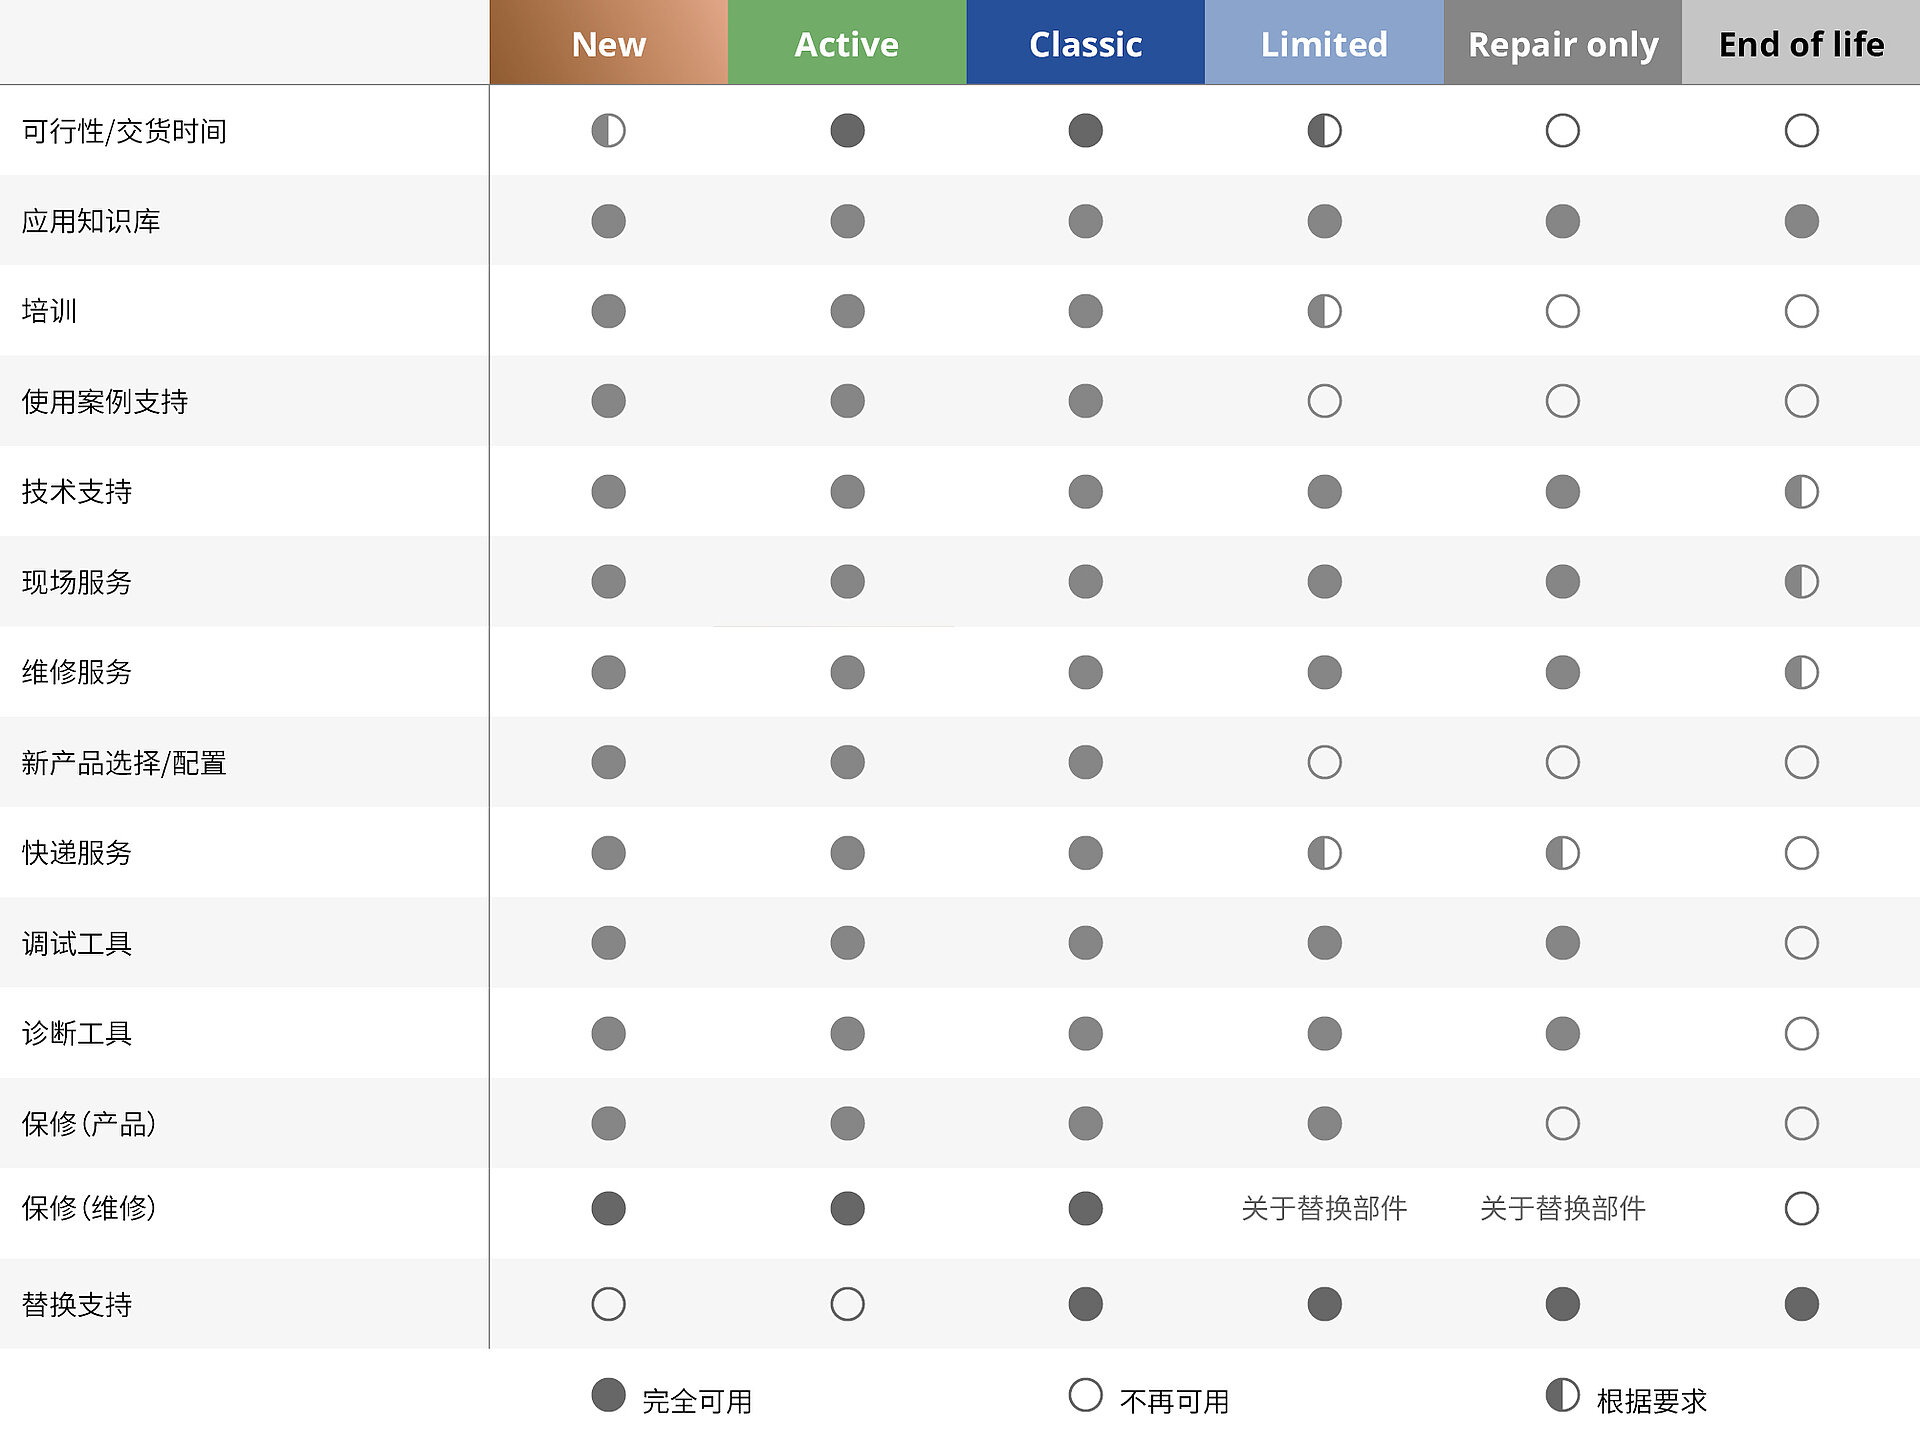This screenshot has width=1920, height=1445.
Task: Click the 不再可用 legend empty circle
Action: 1085,1395
